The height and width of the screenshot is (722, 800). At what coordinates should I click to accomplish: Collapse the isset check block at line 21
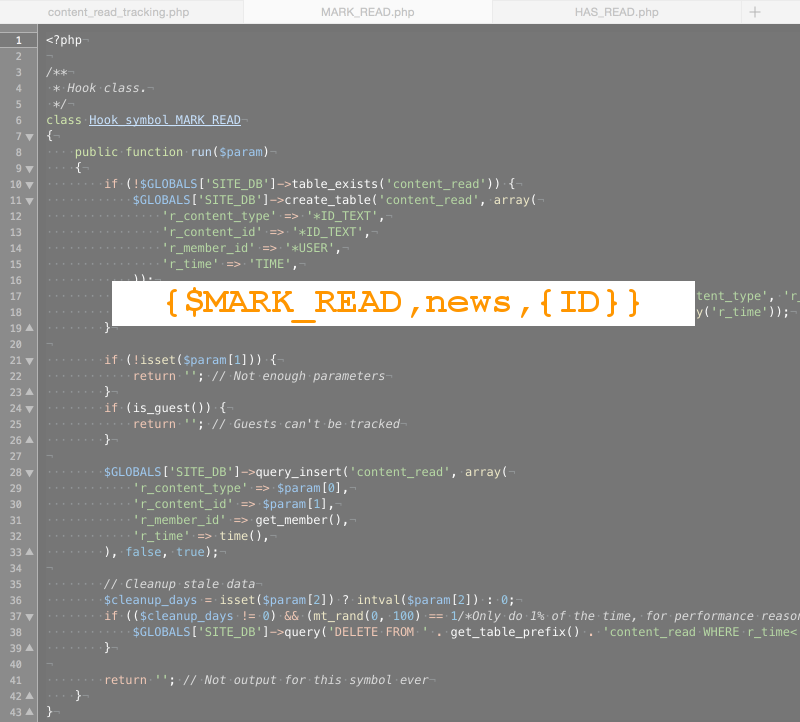pyautogui.click(x=29, y=360)
